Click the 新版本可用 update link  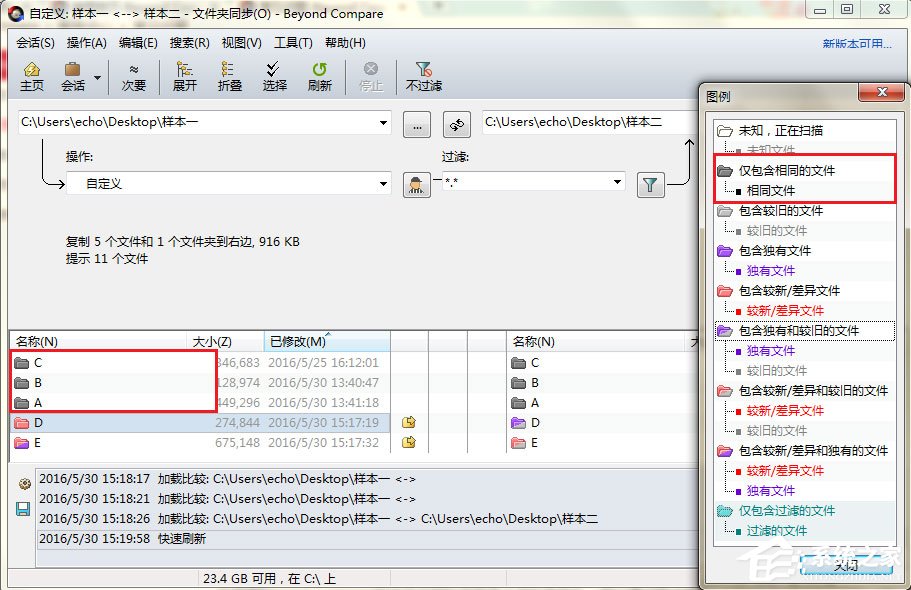[x=855, y=43]
